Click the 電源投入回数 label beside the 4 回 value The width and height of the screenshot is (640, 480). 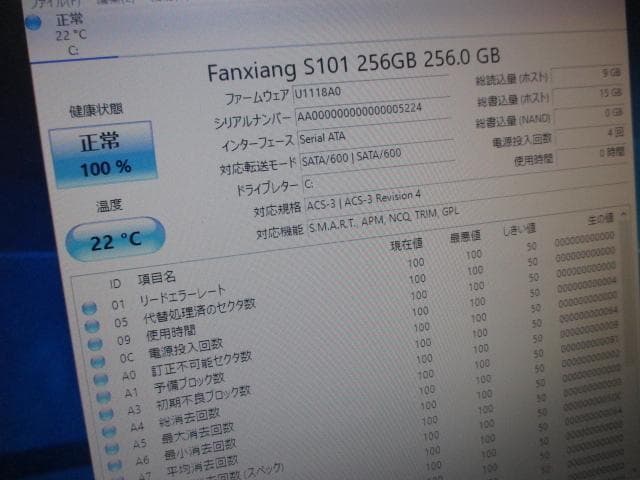pyautogui.click(x=522, y=141)
